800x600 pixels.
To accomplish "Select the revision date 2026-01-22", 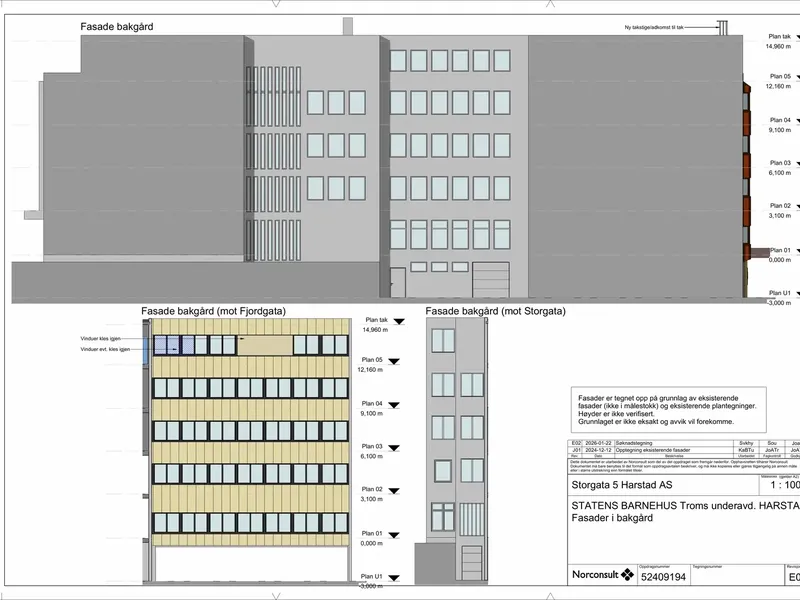I will [598, 443].
